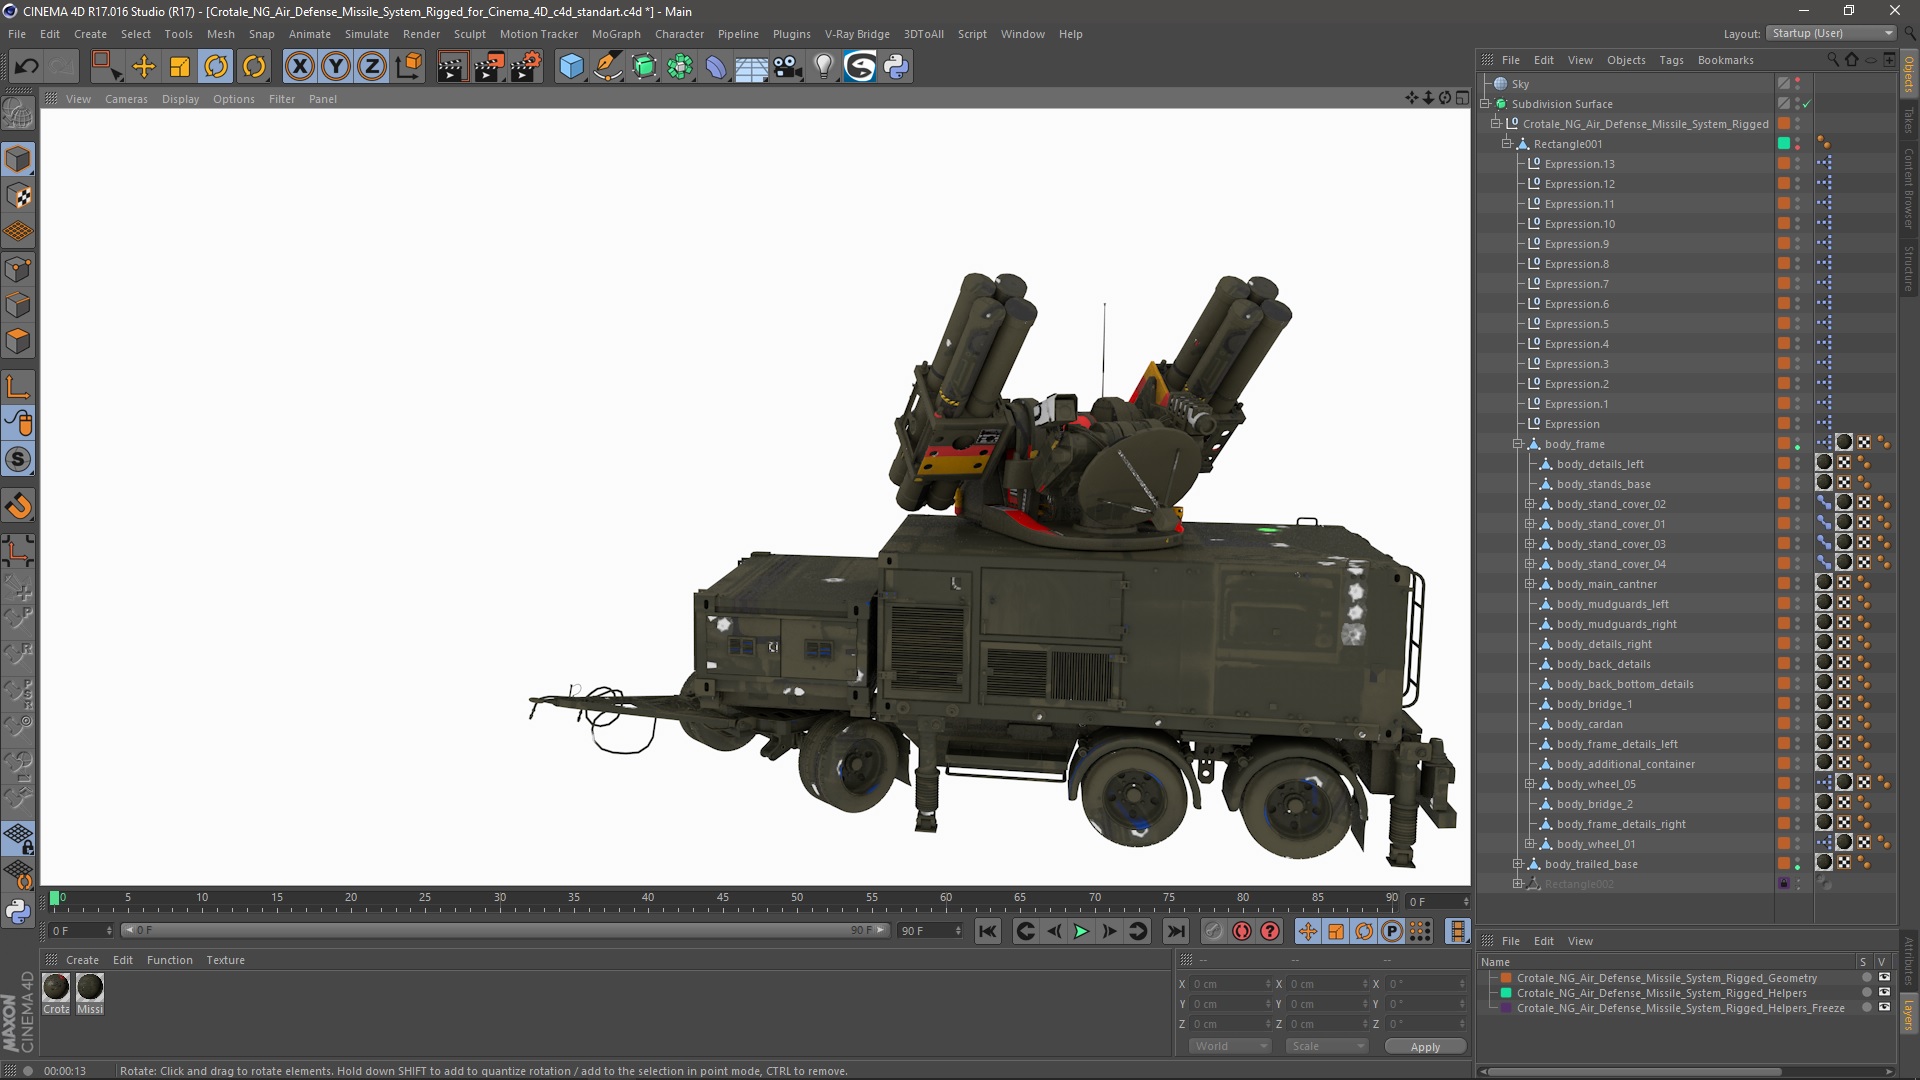Go to end of timeline
The image size is (1920, 1080).
(1176, 931)
